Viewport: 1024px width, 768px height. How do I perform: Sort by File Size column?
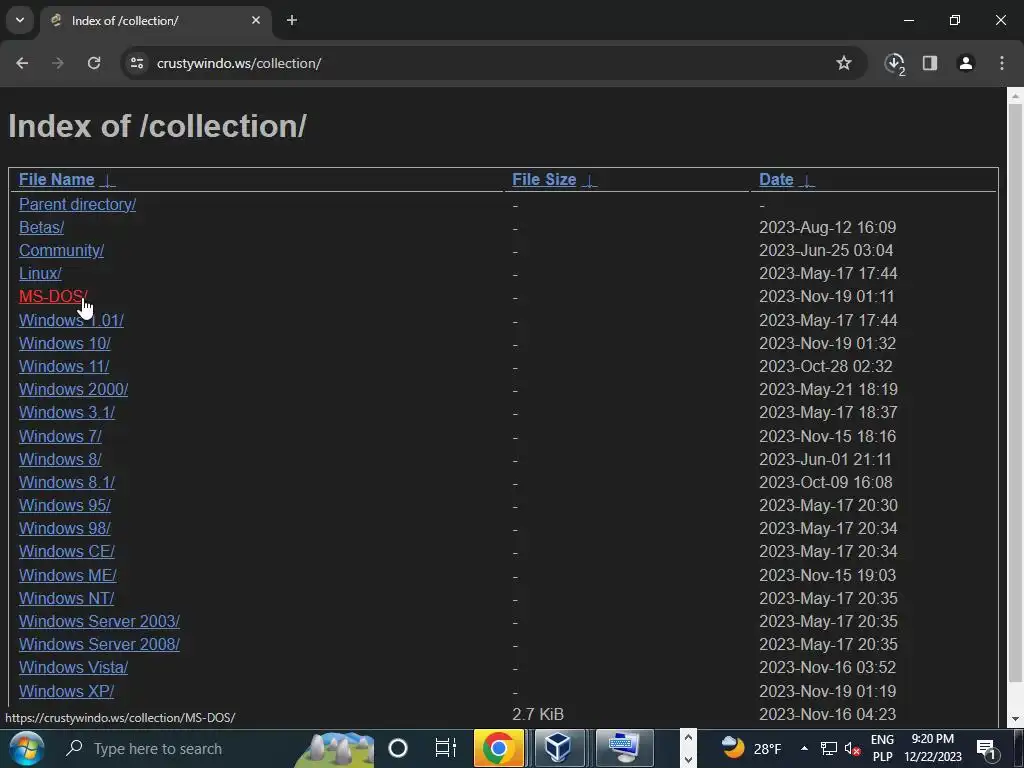pyautogui.click(x=544, y=180)
